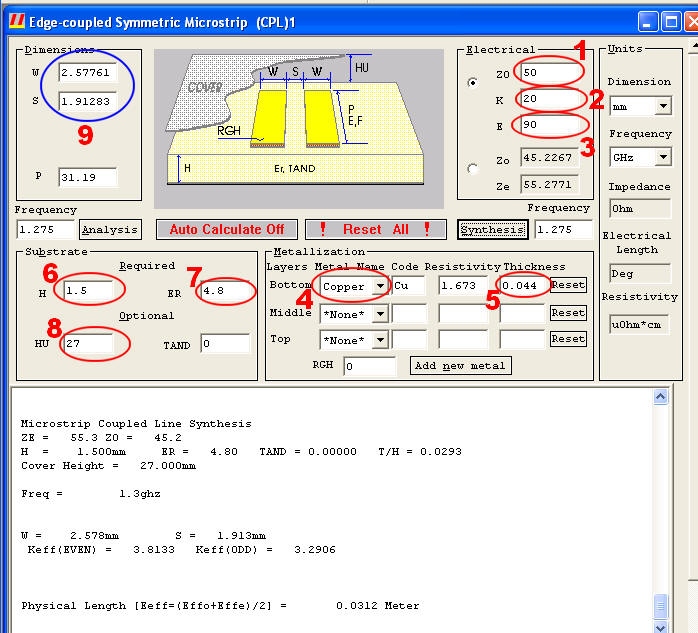The image size is (698, 633).
Task: Click the 'Physical Length' 0.0312 Meter output line
Action: click(x=220, y=605)
